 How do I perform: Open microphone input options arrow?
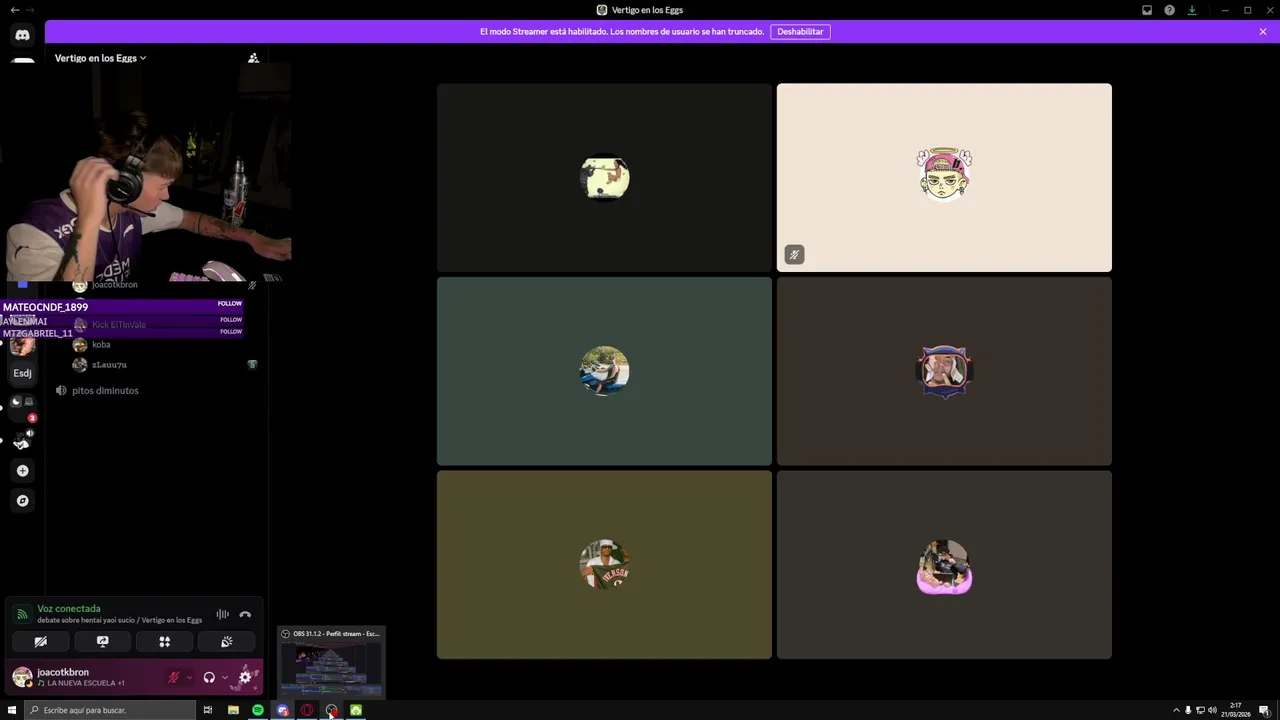point(189,677)
